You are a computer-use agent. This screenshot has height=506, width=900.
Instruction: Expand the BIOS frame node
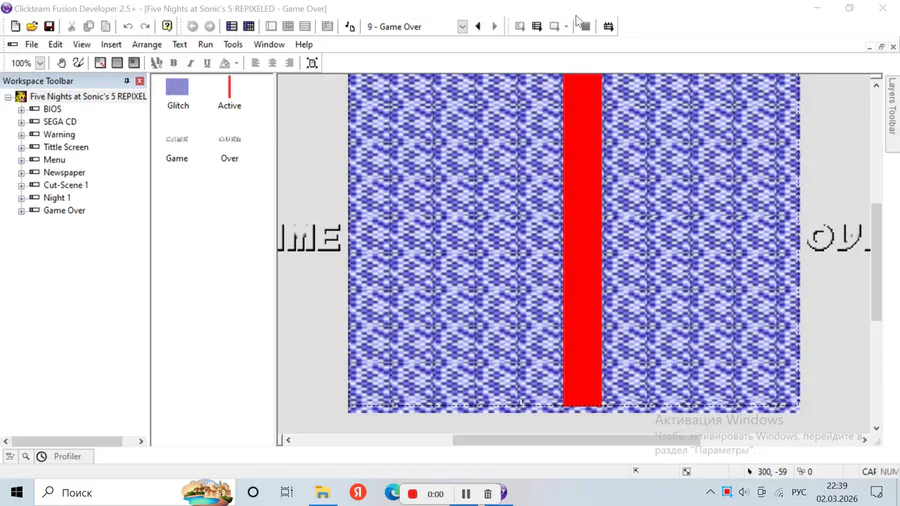point(21,110)
